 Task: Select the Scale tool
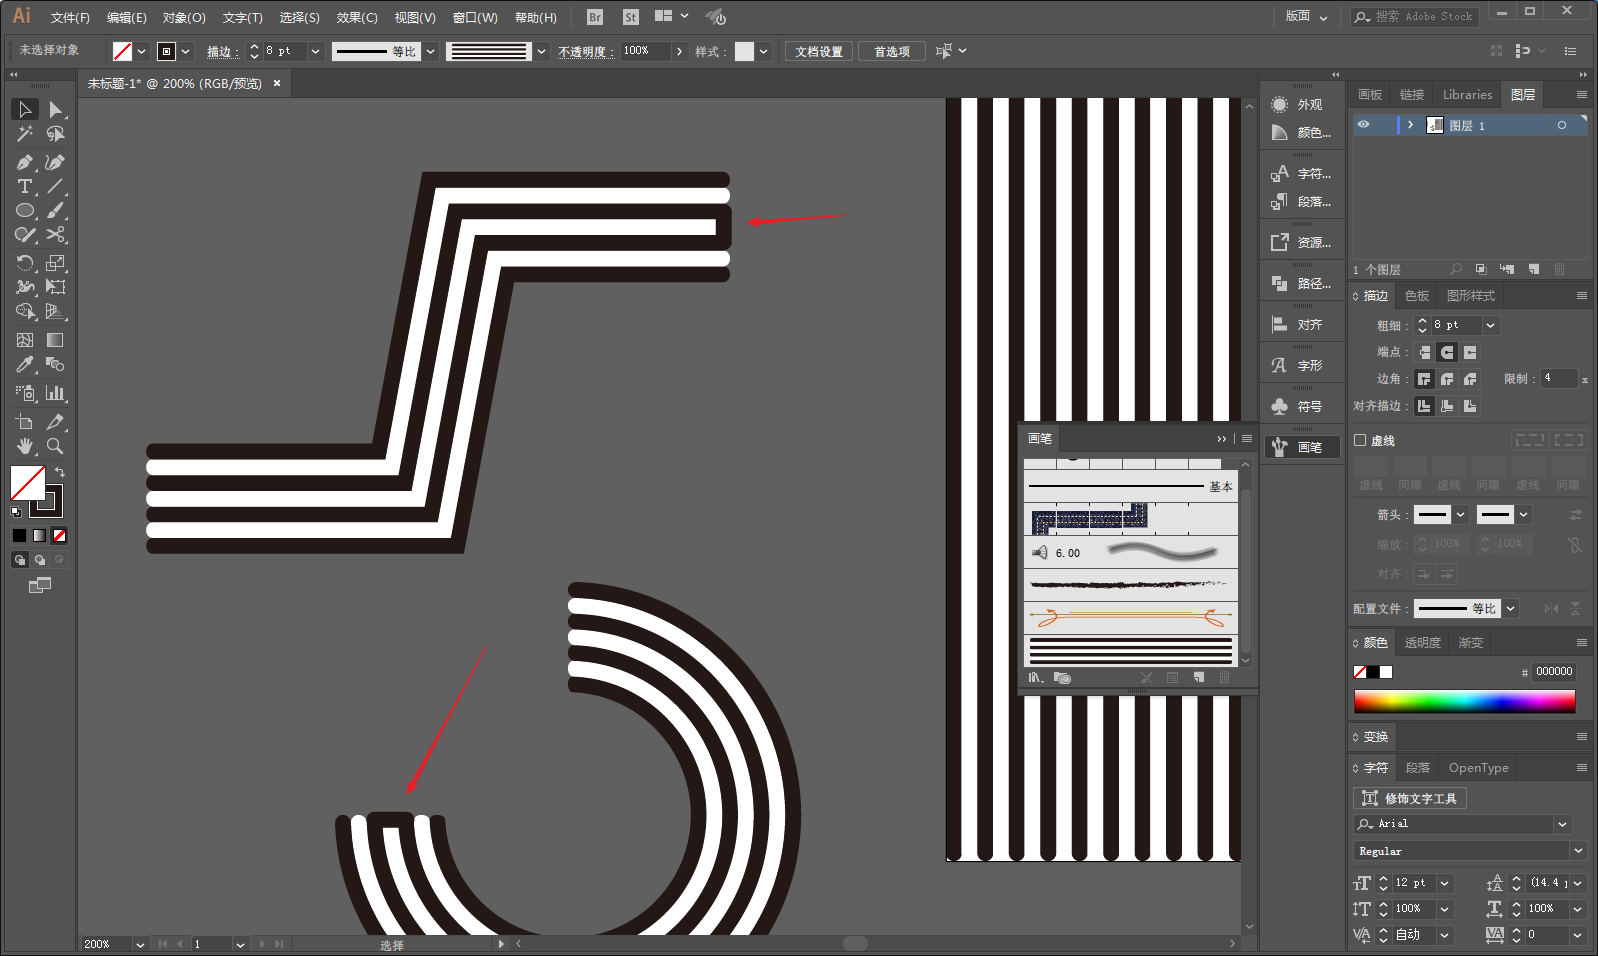(56, 263)
